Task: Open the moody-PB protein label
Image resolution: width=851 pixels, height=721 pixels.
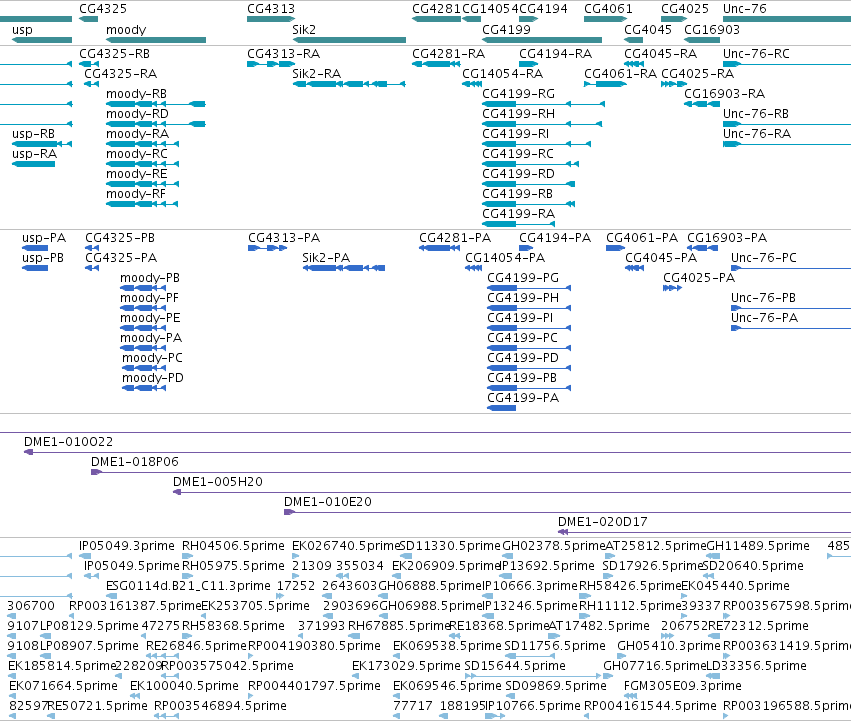Action: point(150,278)
